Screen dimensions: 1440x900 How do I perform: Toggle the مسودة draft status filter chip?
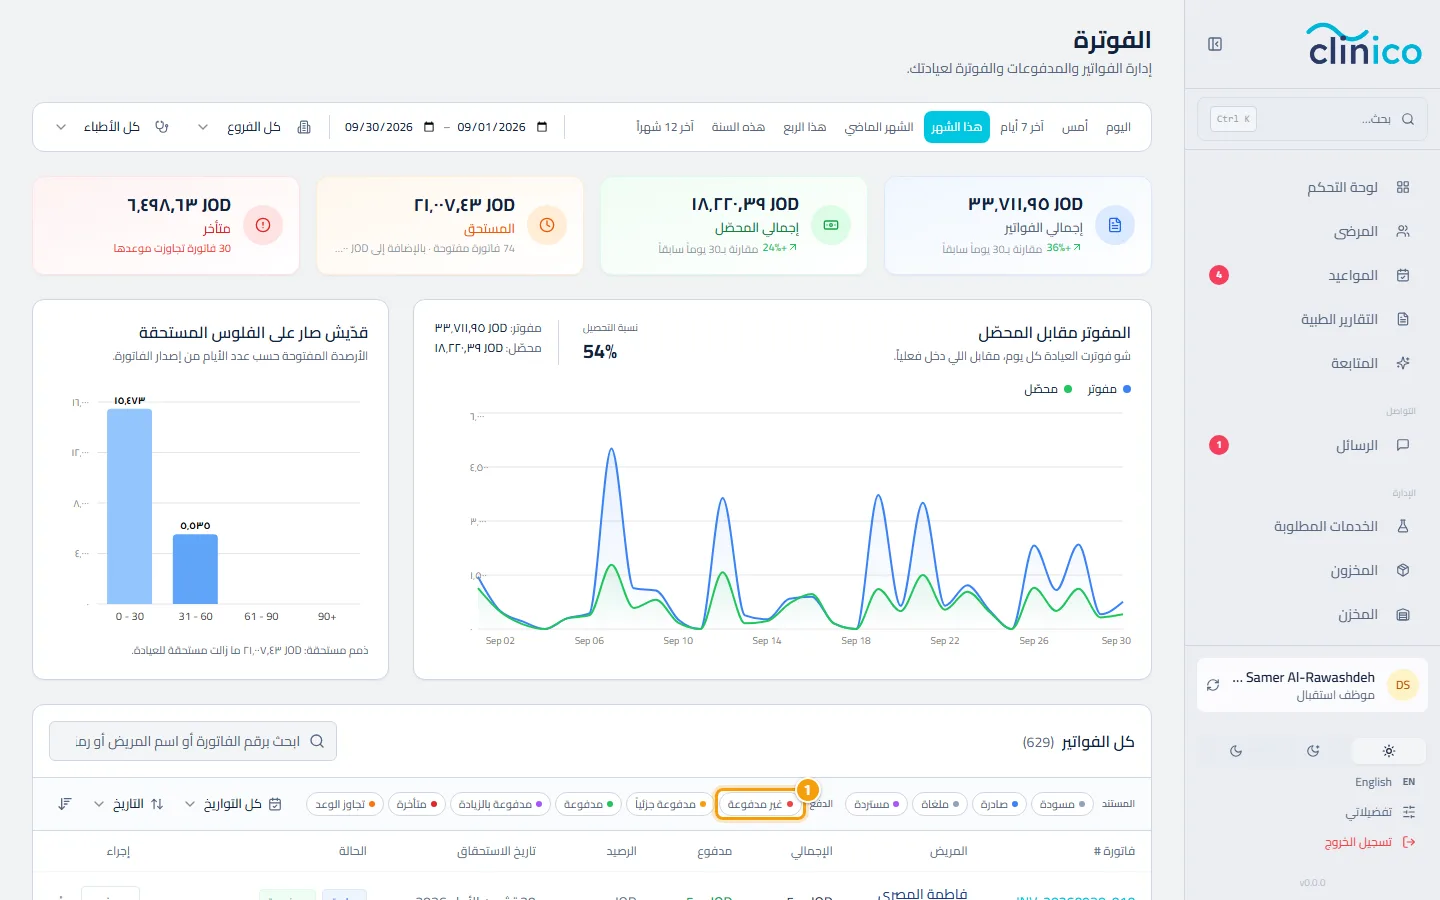pyautogui.click(x=1063, y=804)
